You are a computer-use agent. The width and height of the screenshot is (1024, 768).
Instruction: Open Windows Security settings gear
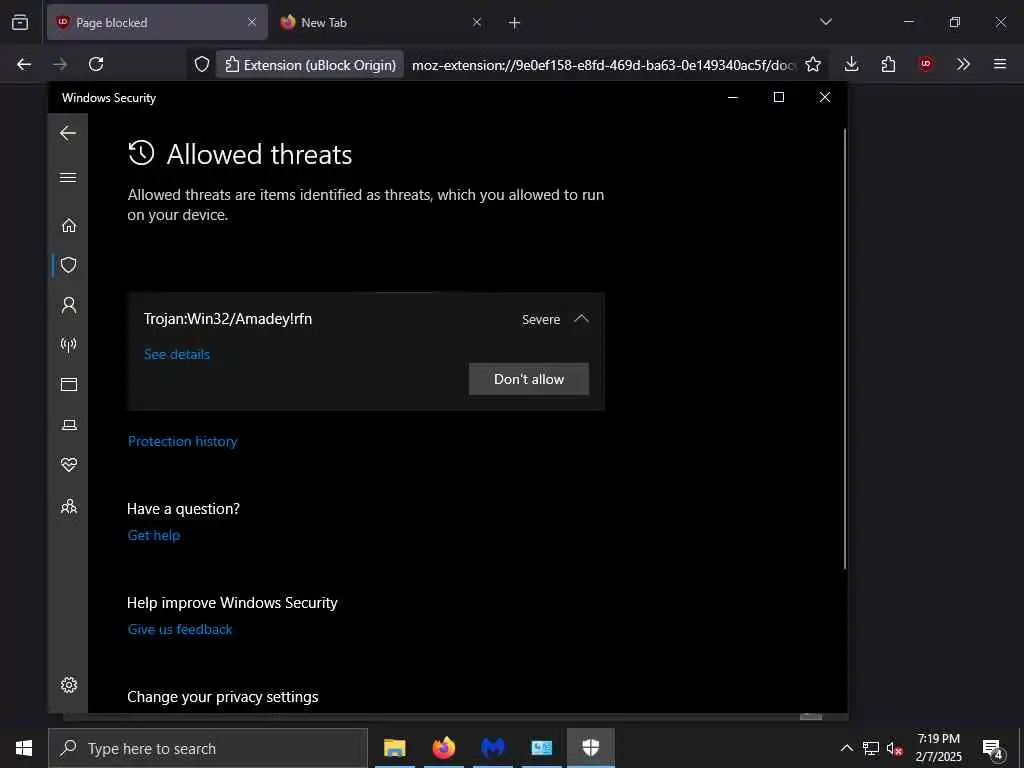pyautogui.click(x=69, y=684)
